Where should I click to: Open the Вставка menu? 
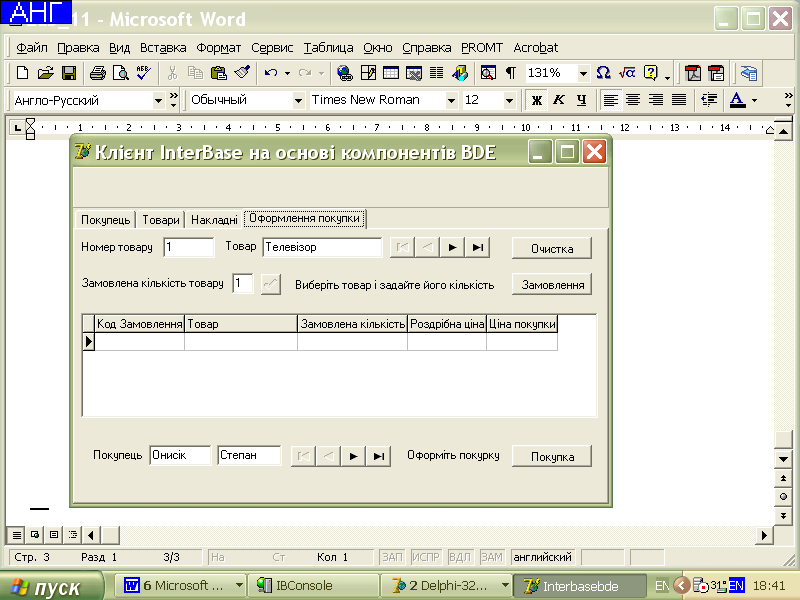pos(163,48)
